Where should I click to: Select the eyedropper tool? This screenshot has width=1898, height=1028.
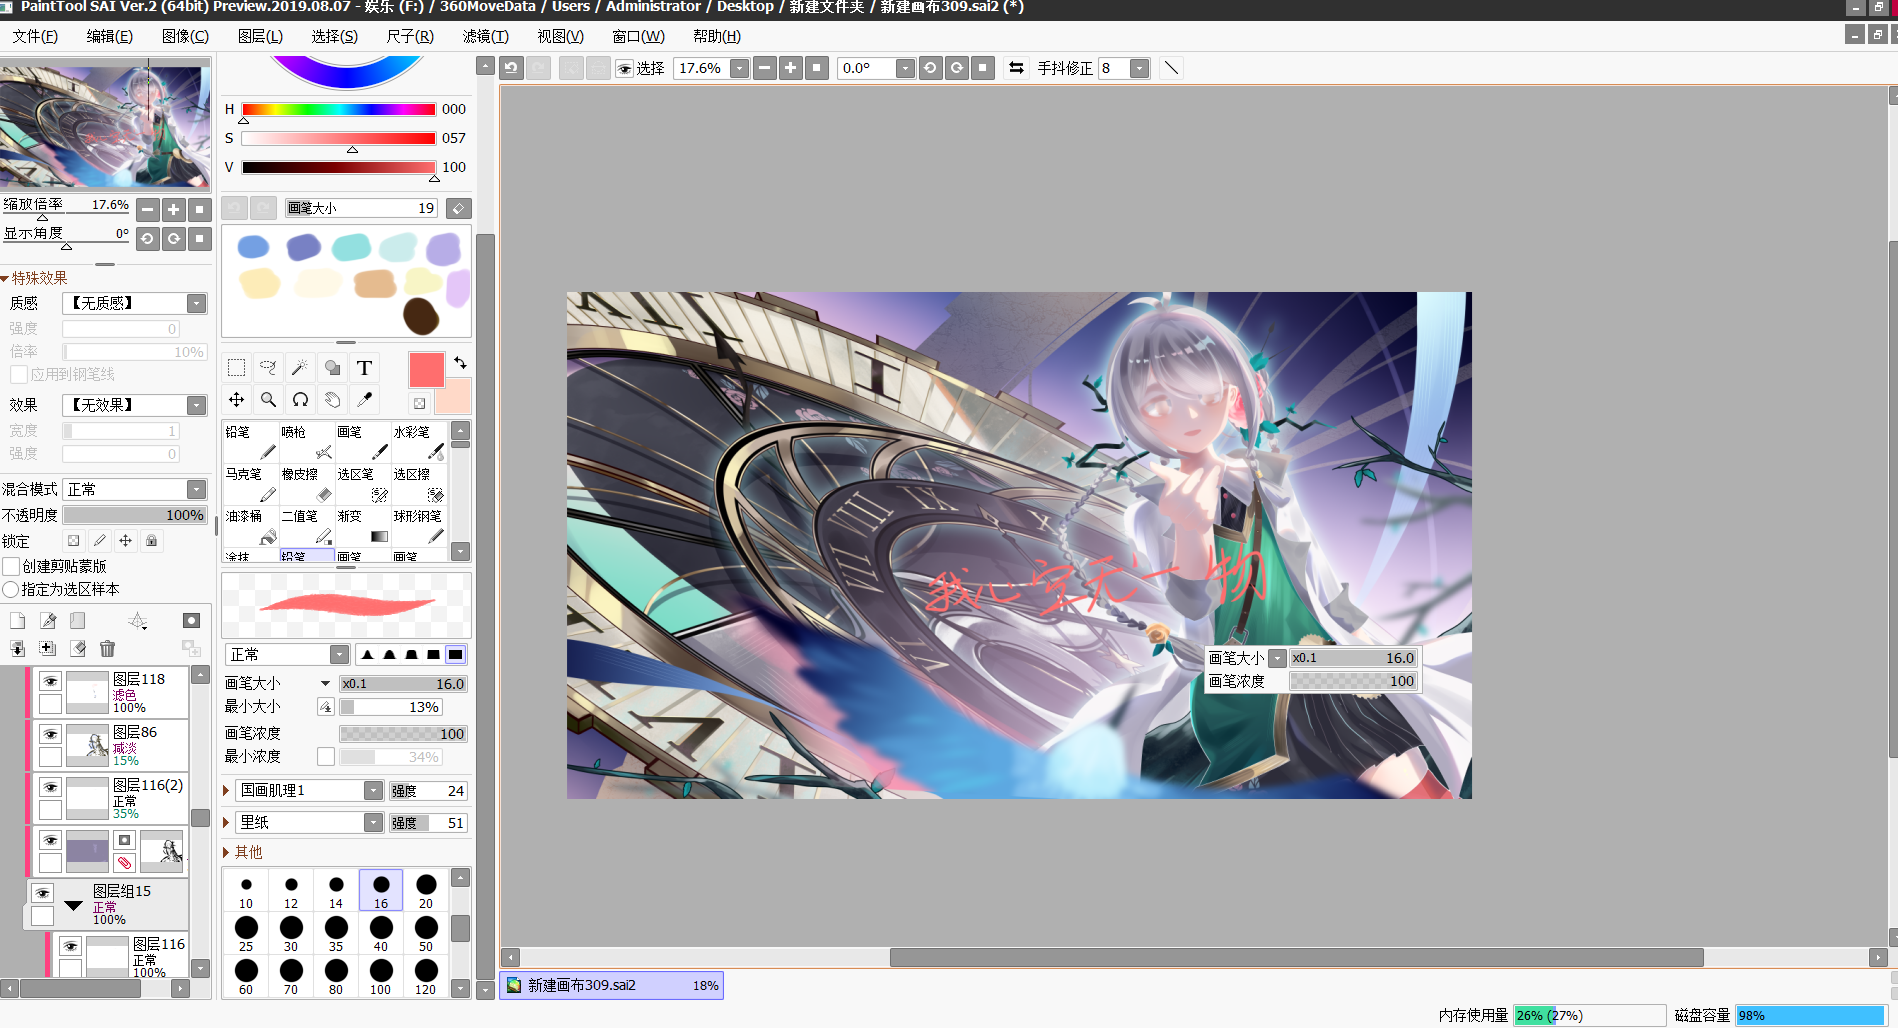click(364, 400)
